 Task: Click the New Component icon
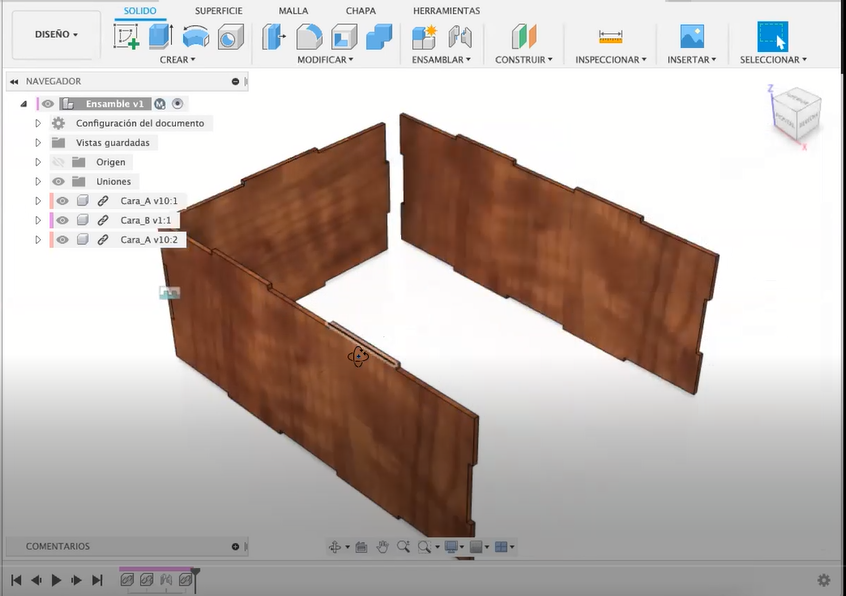click(x=425, y=37)
